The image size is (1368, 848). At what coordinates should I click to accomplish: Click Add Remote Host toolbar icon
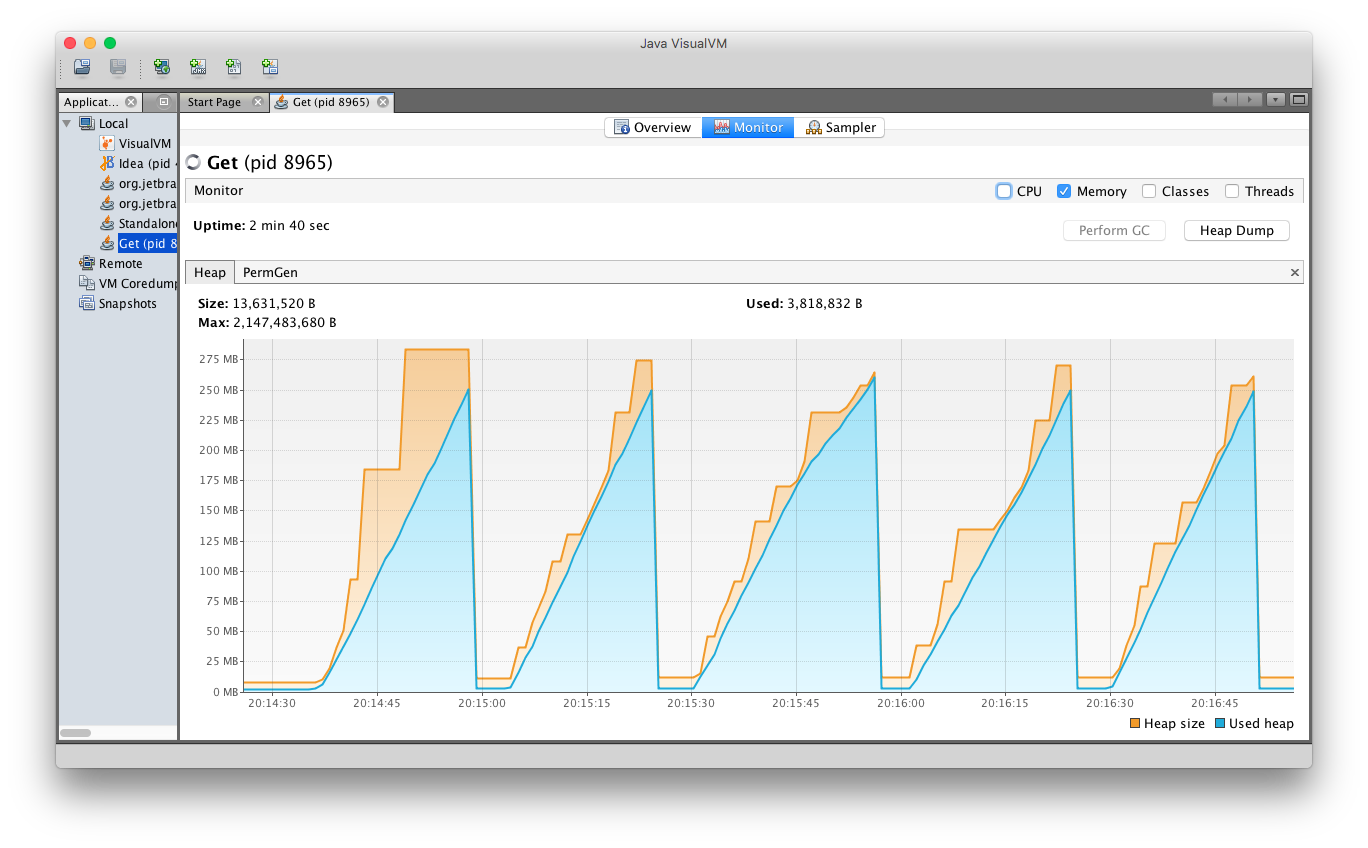coord(162,67)
